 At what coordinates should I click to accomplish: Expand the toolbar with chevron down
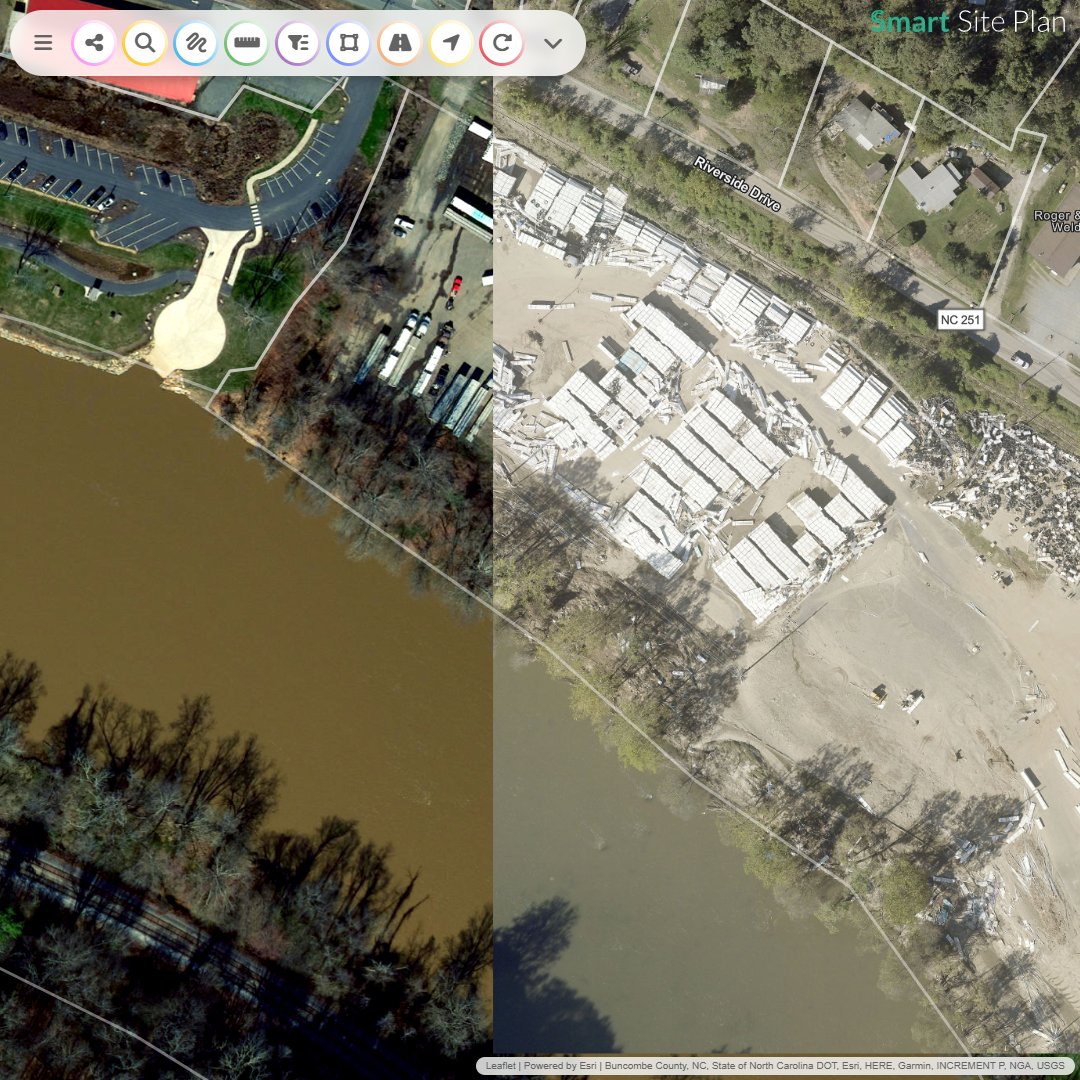tap(552, 43)
